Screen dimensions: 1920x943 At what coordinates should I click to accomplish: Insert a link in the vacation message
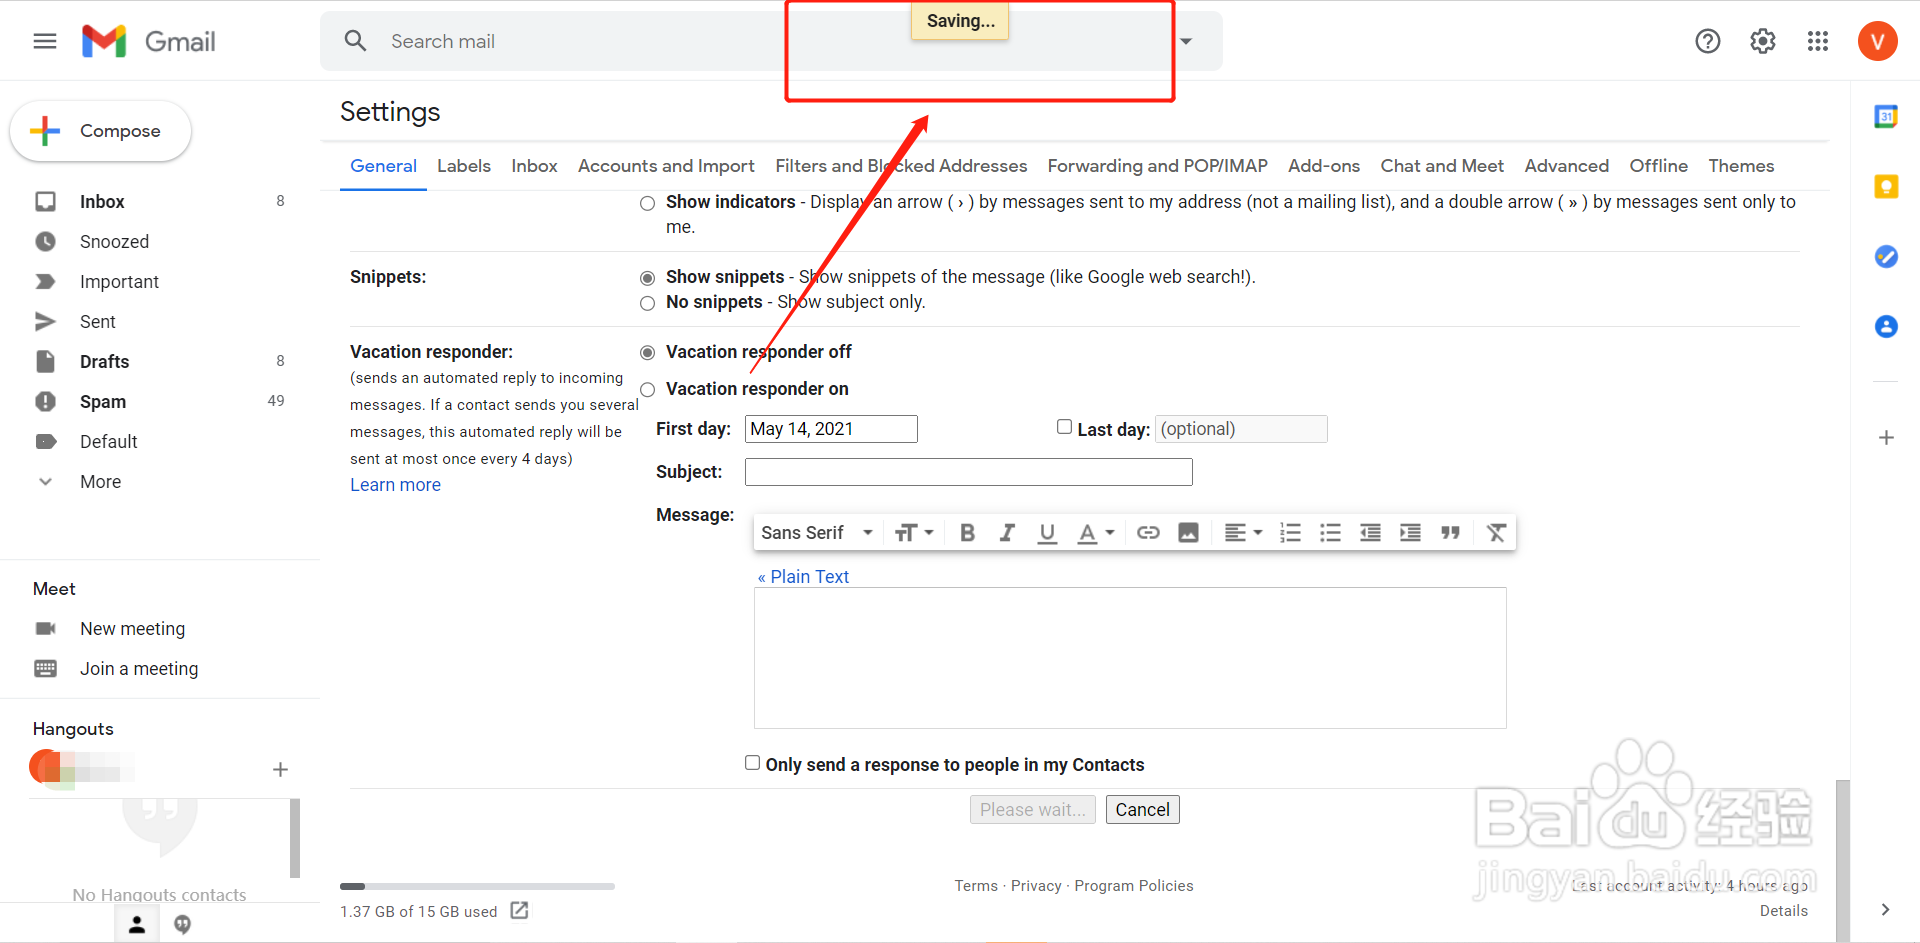click(1148, 532)
